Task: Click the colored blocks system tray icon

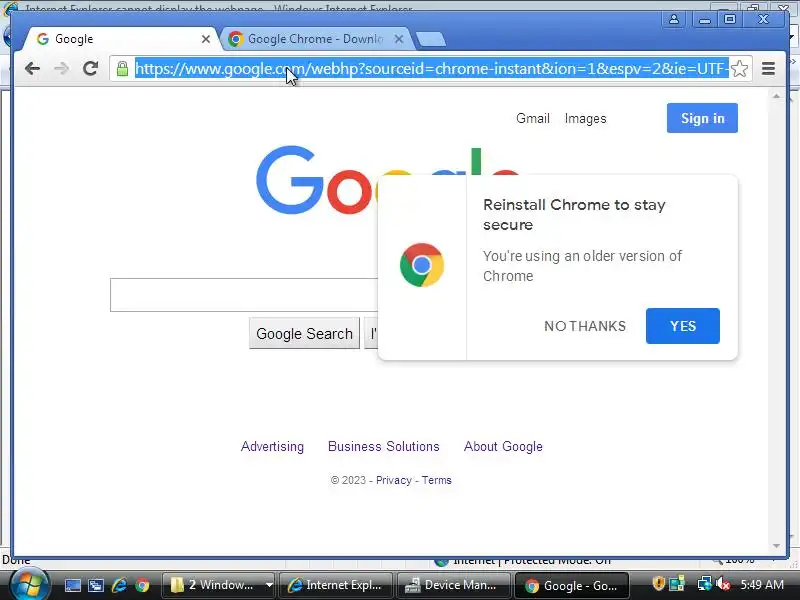Action: pos(677,584)
